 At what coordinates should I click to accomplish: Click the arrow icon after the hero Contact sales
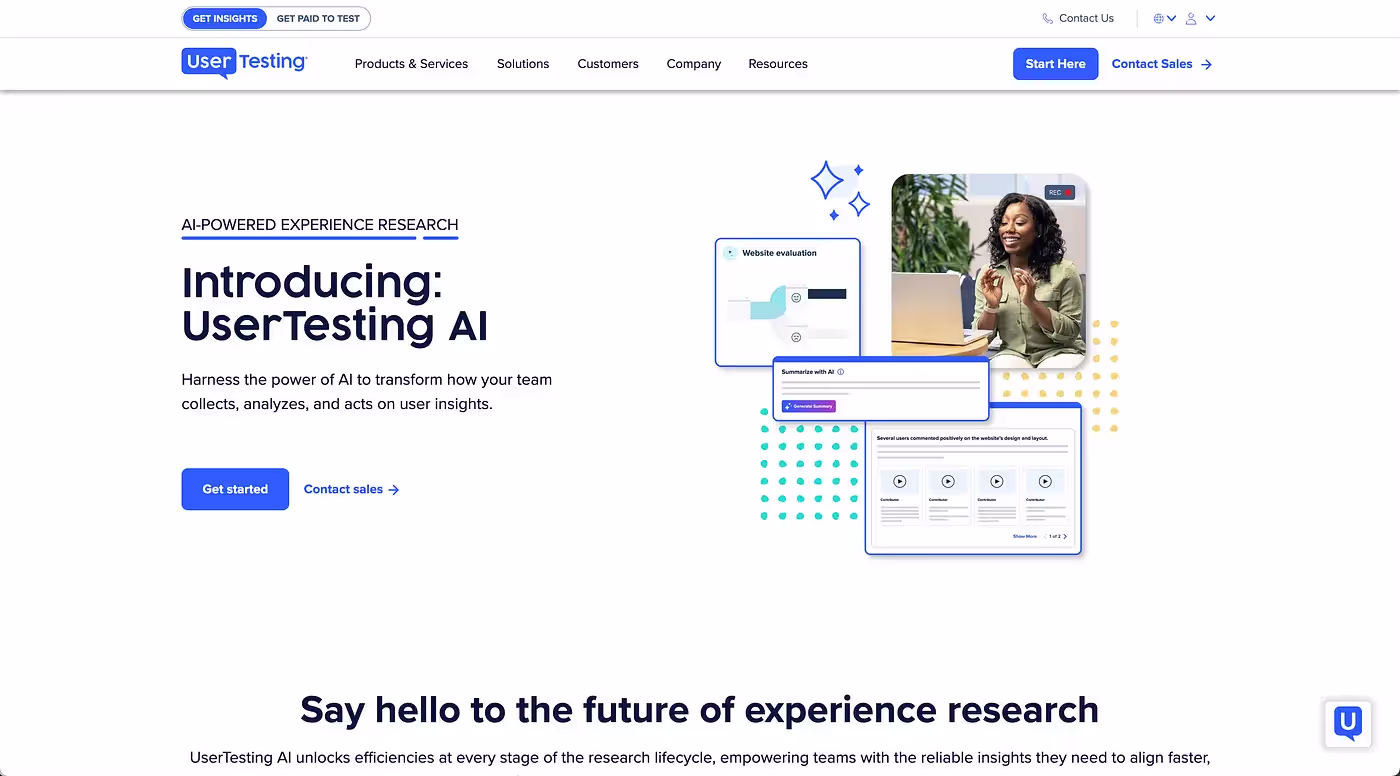coord(394,490)
